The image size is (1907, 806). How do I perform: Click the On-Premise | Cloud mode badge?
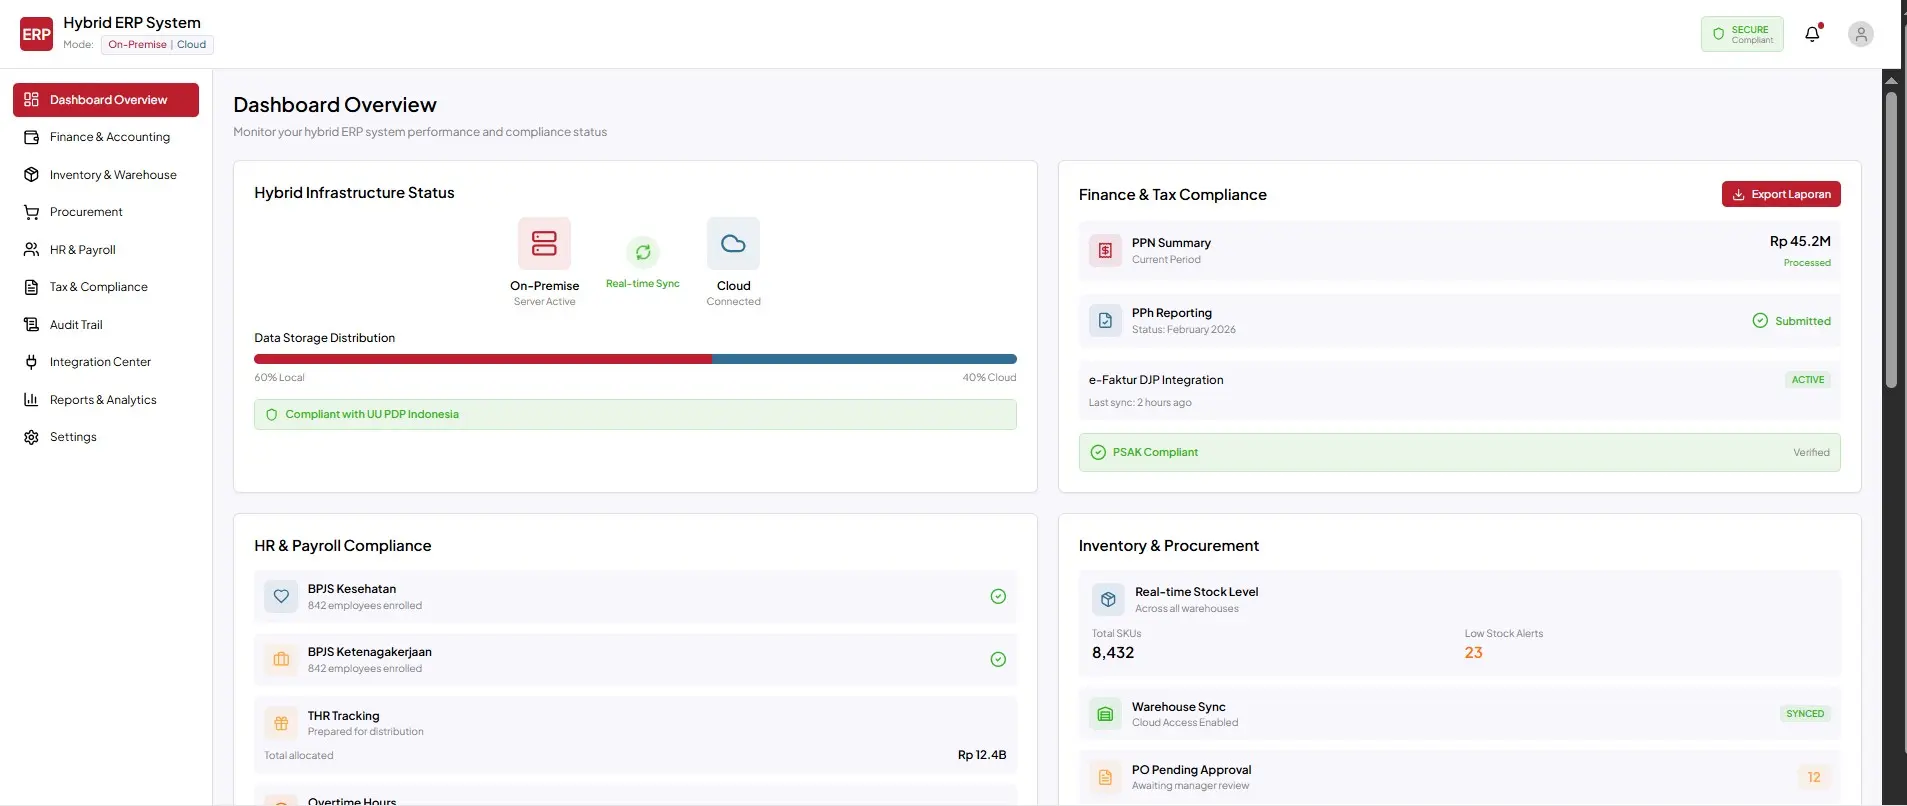(x=157, y=45)
